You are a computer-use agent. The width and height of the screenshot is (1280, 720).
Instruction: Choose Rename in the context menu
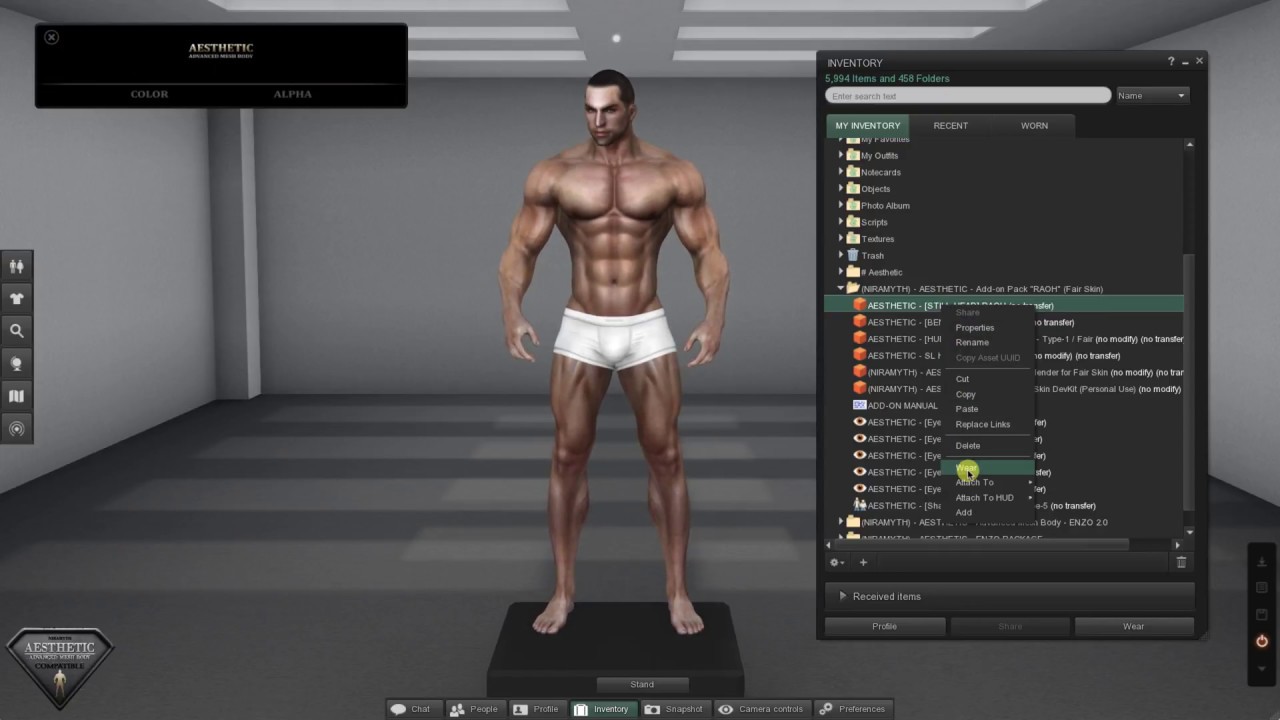click(972, 342)
